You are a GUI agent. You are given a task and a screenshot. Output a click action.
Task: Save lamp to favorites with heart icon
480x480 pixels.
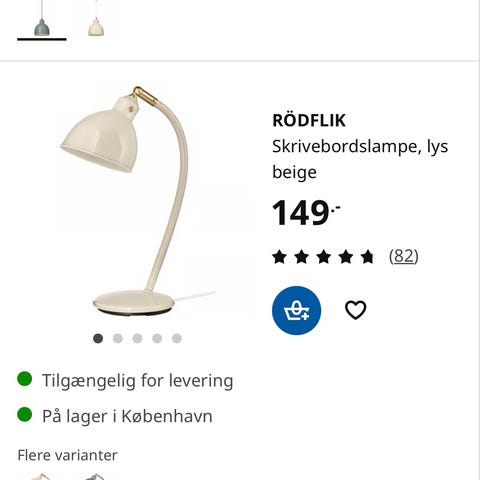click(355, 310)
